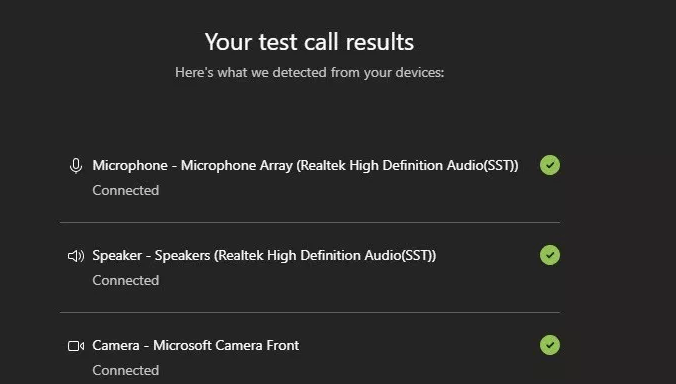Select the Microsoft Camera Front label
Screen dimensions: 676x384
pyautogui.click(x=226, y=345)
